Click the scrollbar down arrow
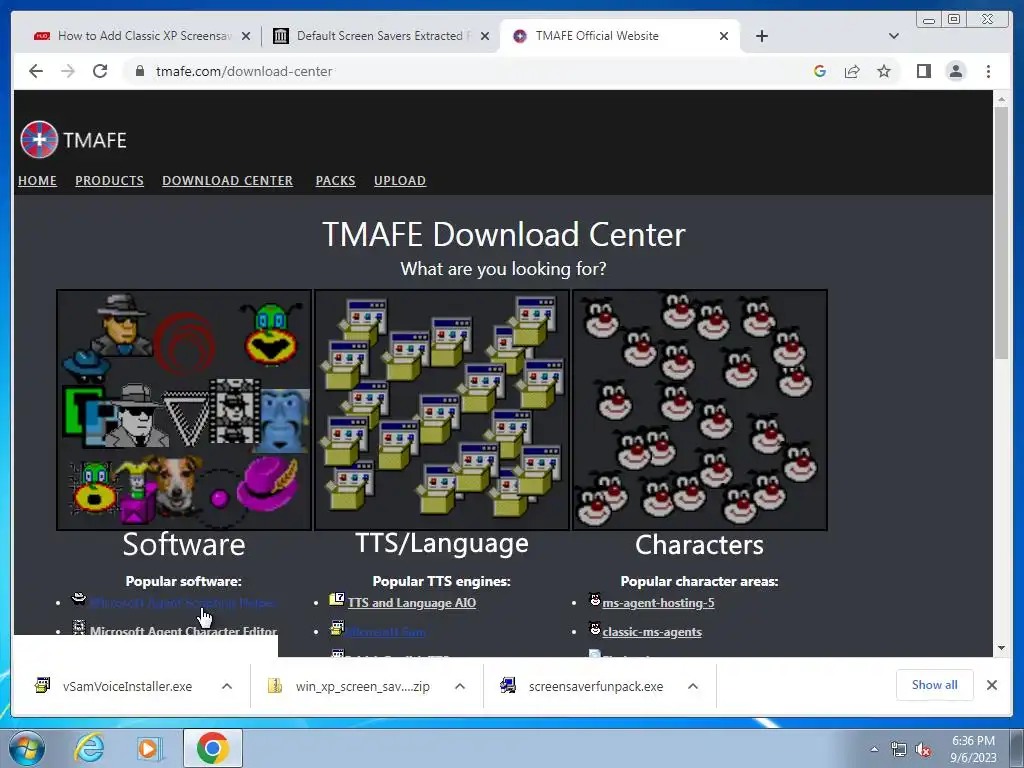This screenshot has width=1024, height=768. 1001,648
